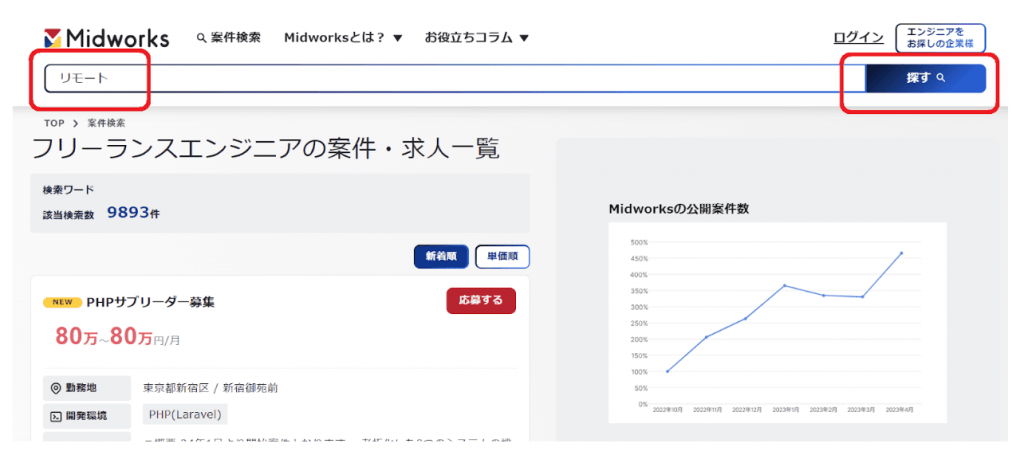Expand the お役立ちコラム dropdown

tap(476, 38)
